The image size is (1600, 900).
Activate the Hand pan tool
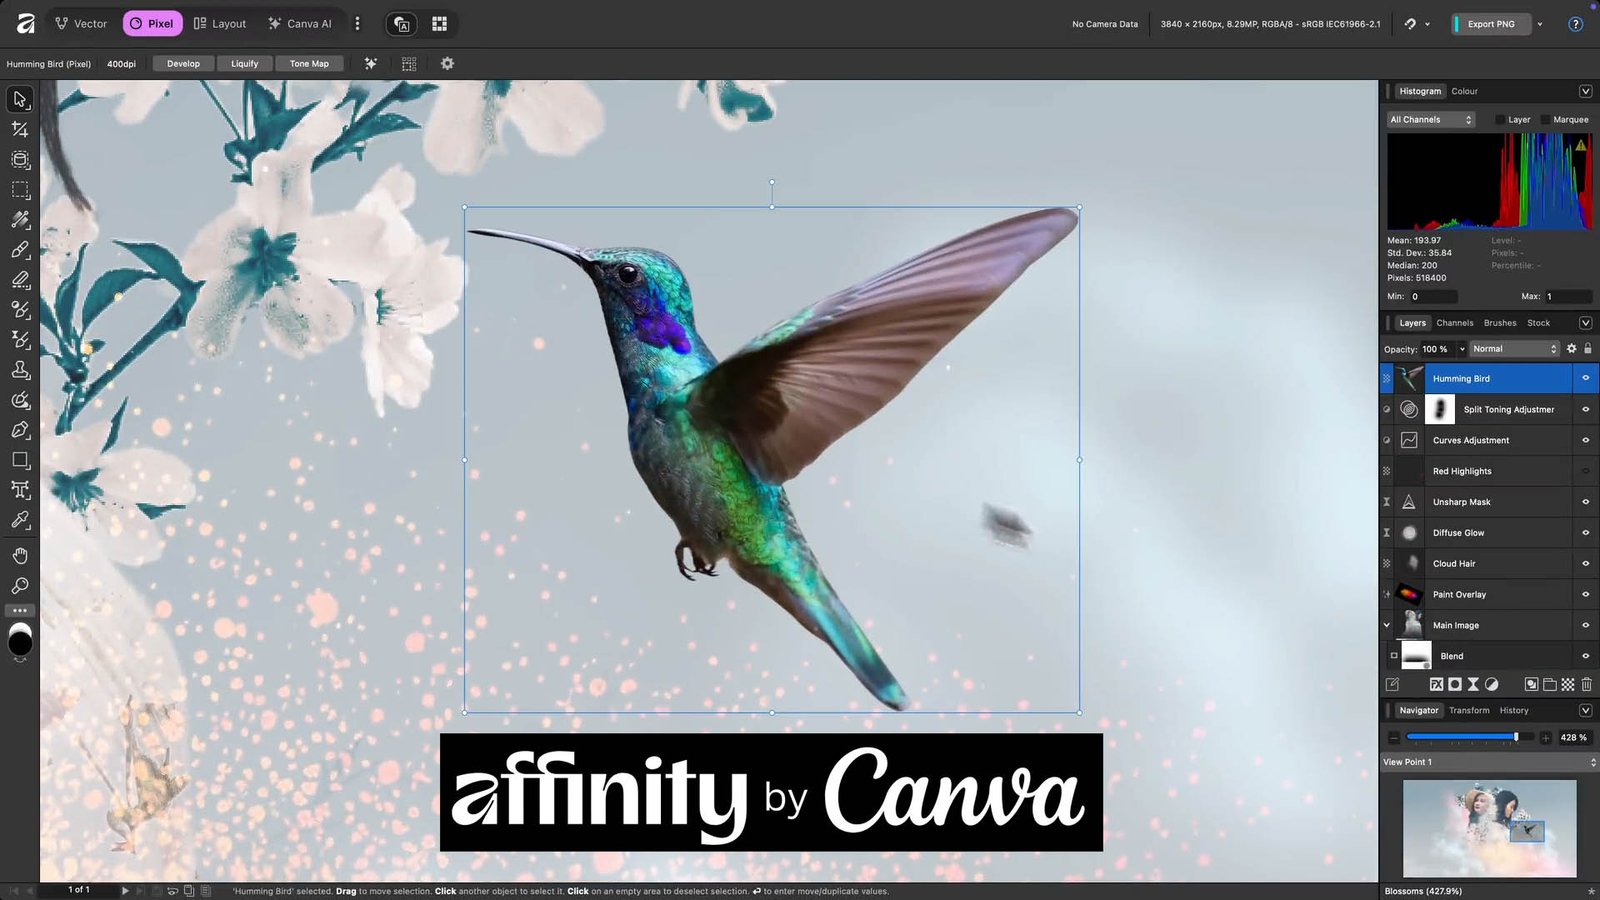click(20, 556)
